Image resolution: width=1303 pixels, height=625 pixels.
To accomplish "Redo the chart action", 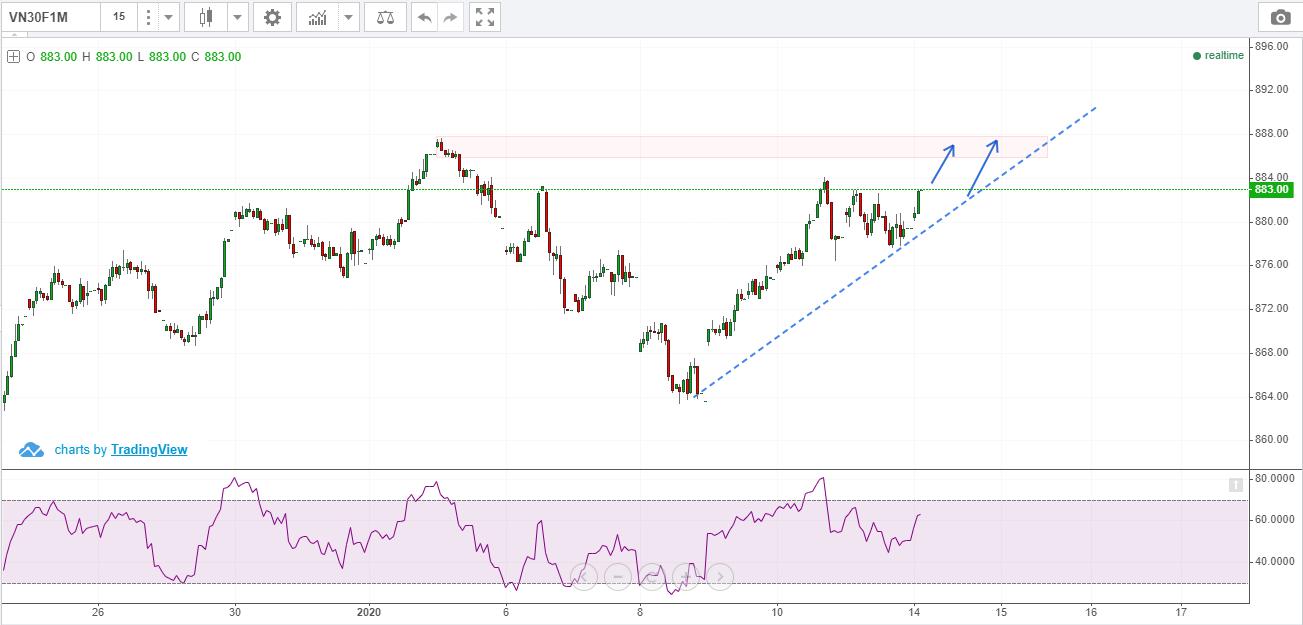I will coord(450,17).
